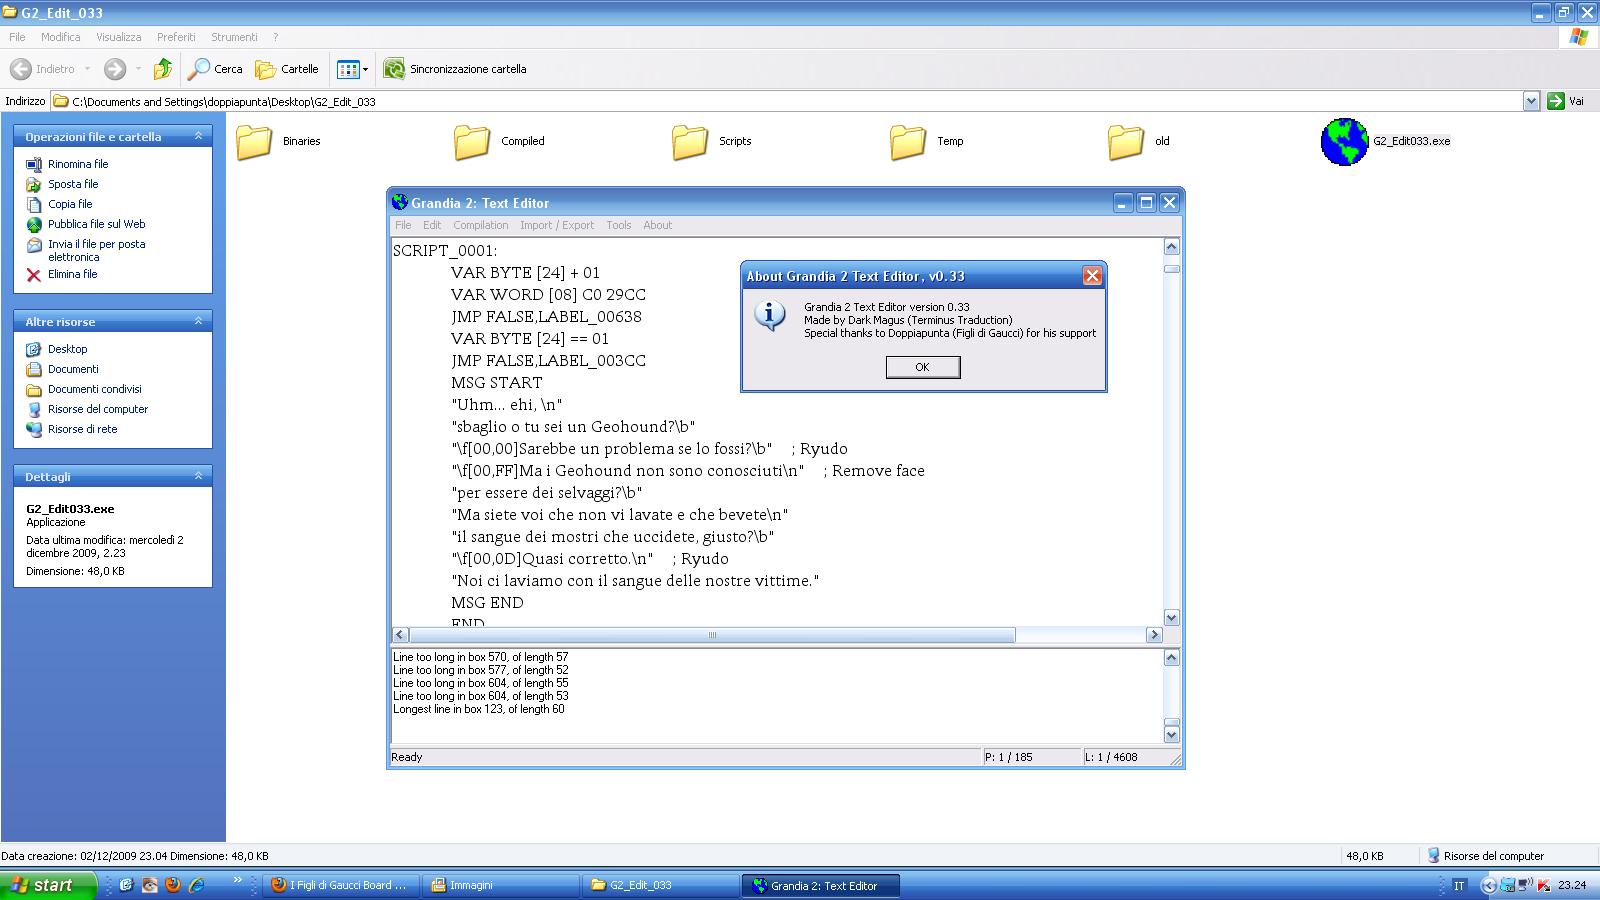Open the Cerca search tool
1600x900 pixels.
216,69
